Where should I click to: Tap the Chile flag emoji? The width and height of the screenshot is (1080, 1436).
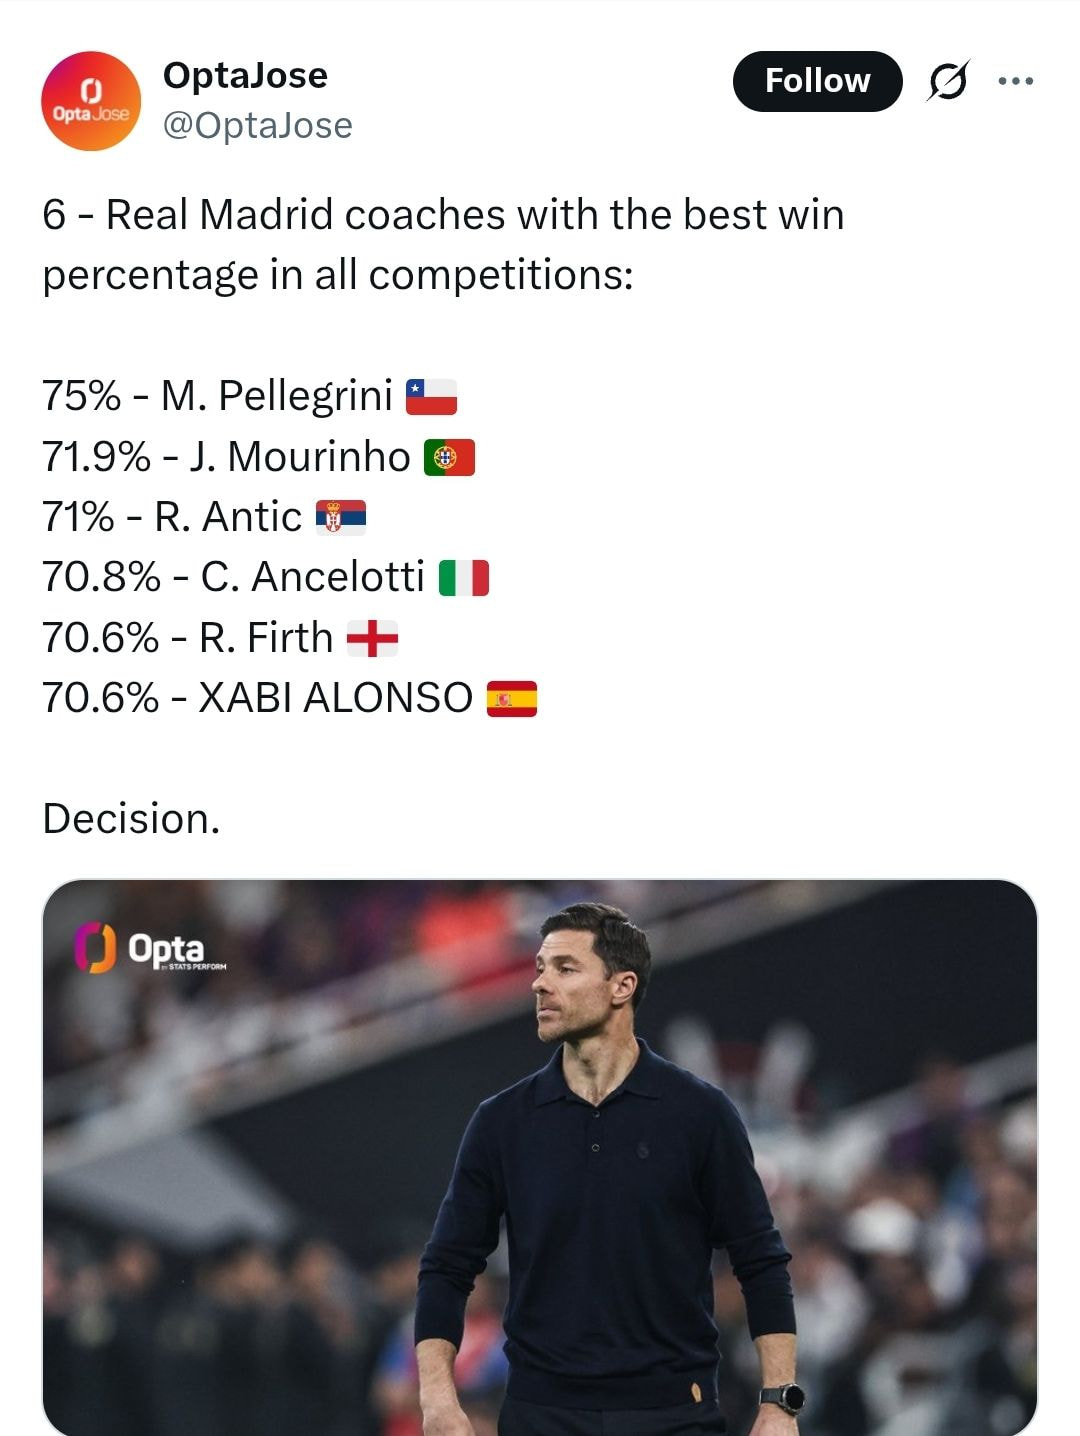[x=431, y=397]
